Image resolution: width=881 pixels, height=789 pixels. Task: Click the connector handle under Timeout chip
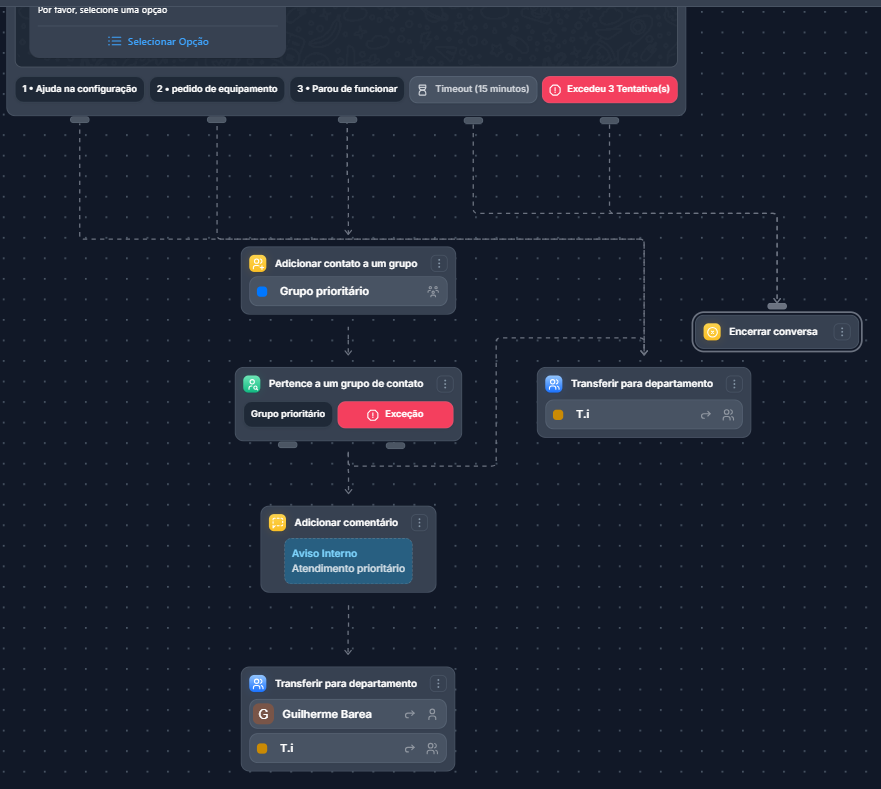pos(473,121)
